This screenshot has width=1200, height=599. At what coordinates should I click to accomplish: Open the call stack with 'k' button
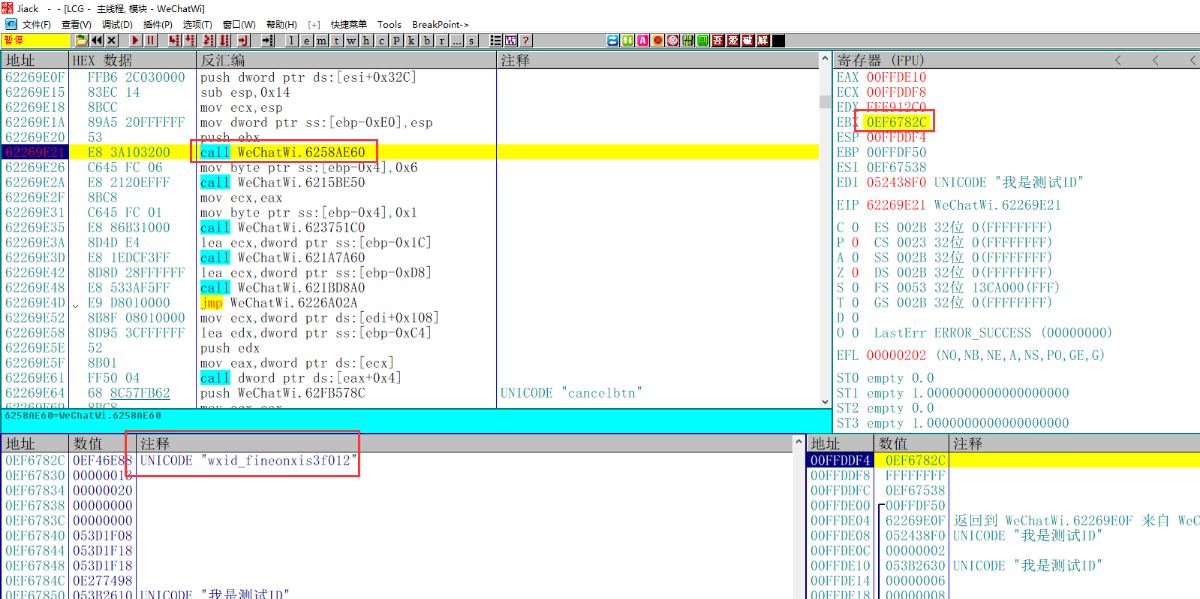click(x=411, y=40)
